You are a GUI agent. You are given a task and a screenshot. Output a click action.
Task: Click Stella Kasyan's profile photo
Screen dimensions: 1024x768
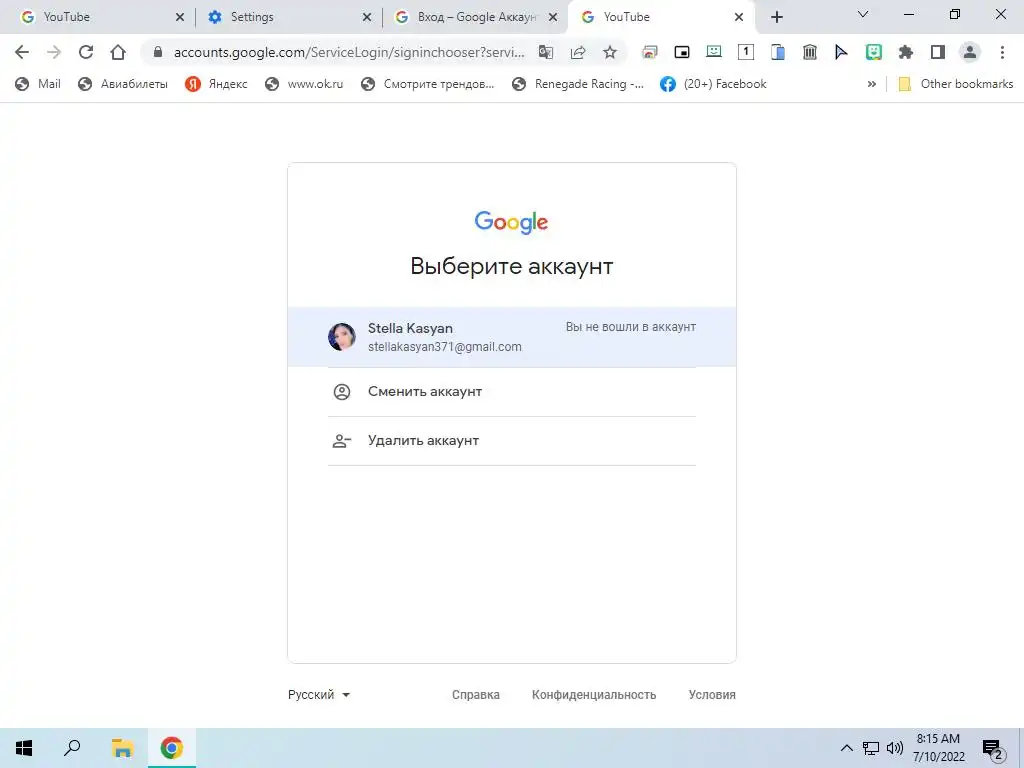click(x=342, y=337)
